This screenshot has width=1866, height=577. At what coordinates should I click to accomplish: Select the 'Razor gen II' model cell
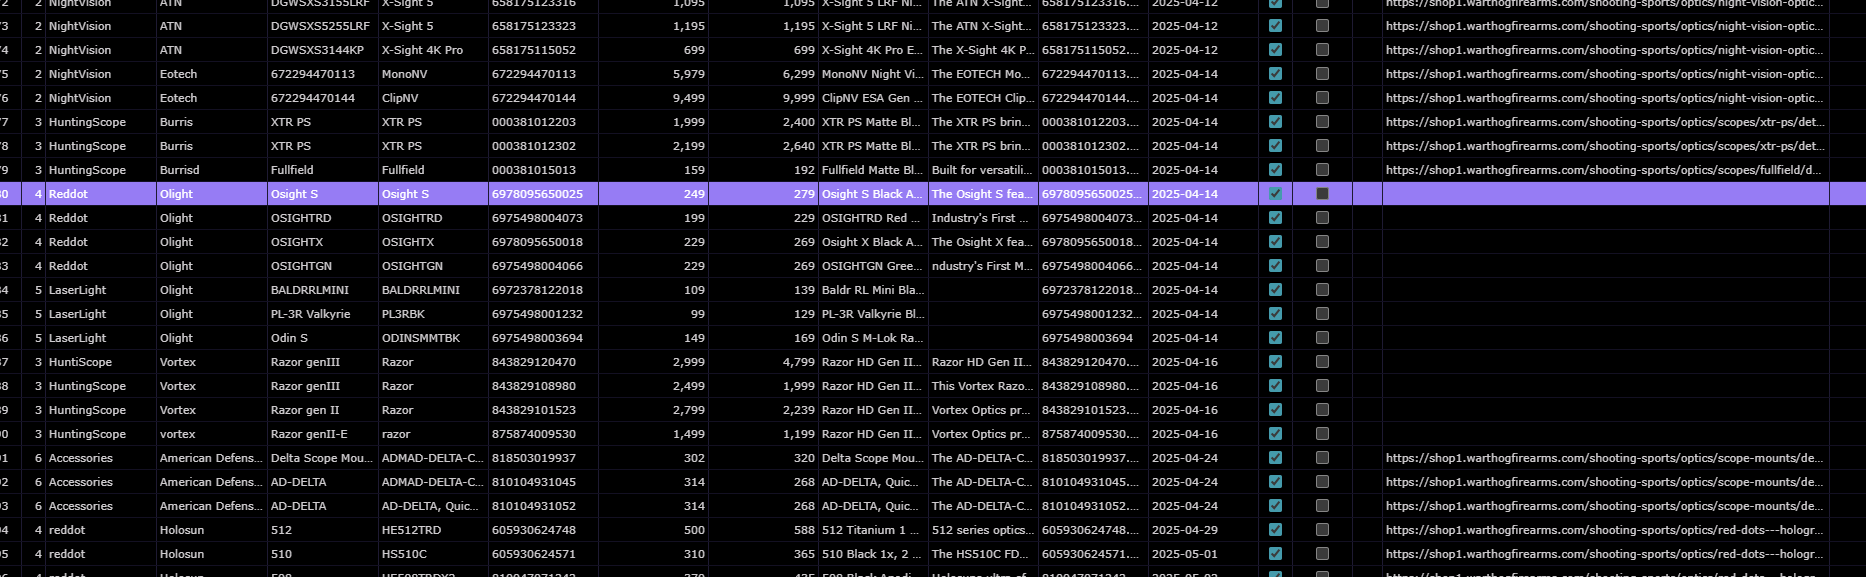coord(322,410)
